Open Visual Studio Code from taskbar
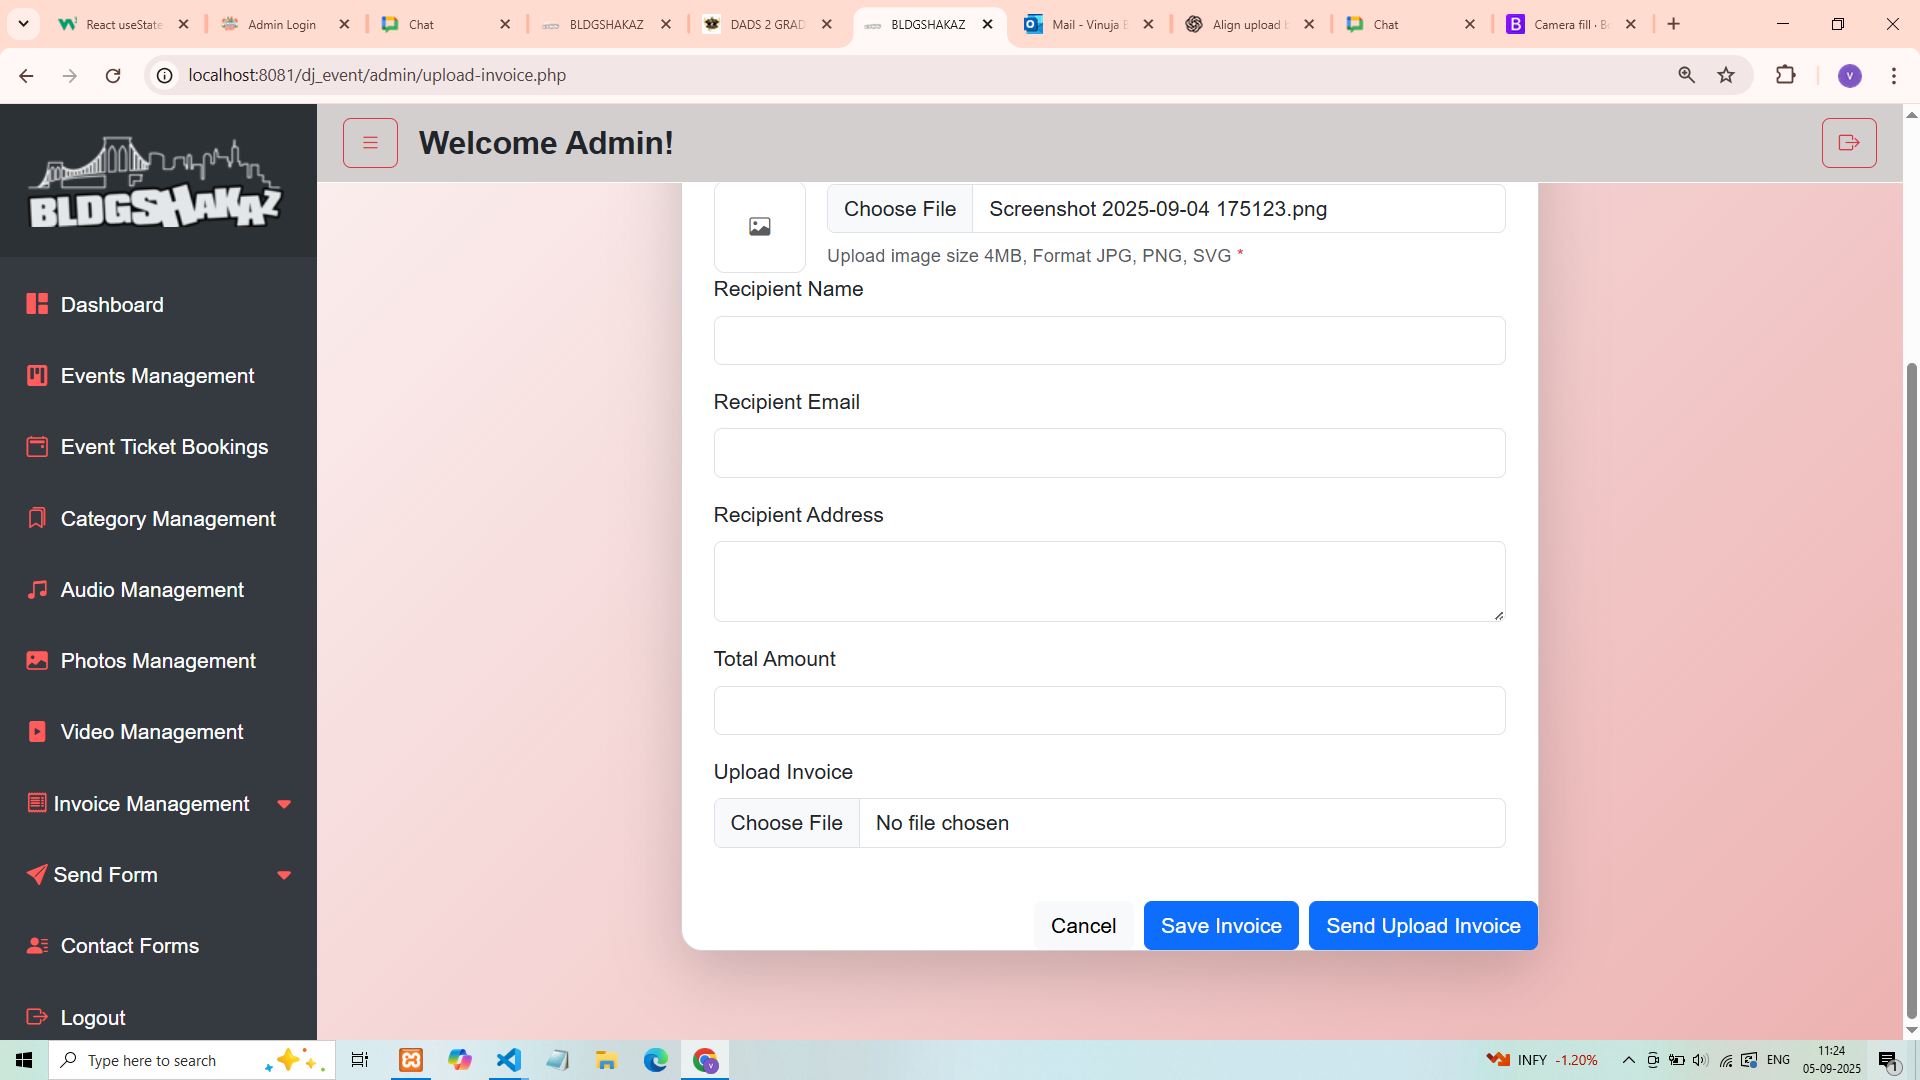Screen dimensions: 1920x1080 click(x=508, y=1060)
